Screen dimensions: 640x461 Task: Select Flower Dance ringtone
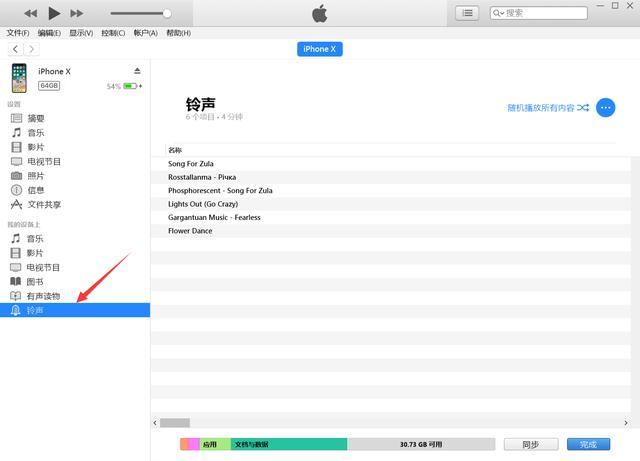391,231
